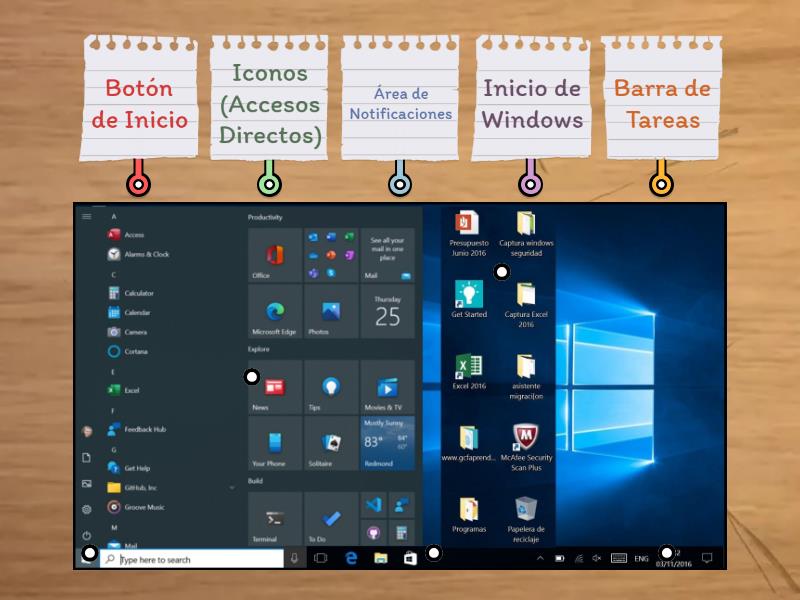Open the Photos tile

click(331, 311)
